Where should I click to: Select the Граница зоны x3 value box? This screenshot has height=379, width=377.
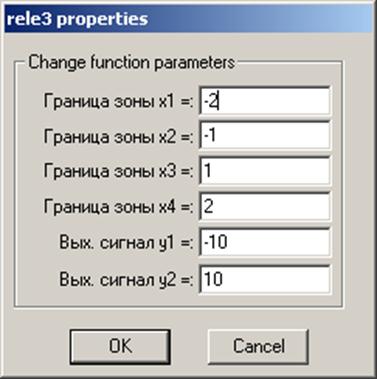pos(265,171)
